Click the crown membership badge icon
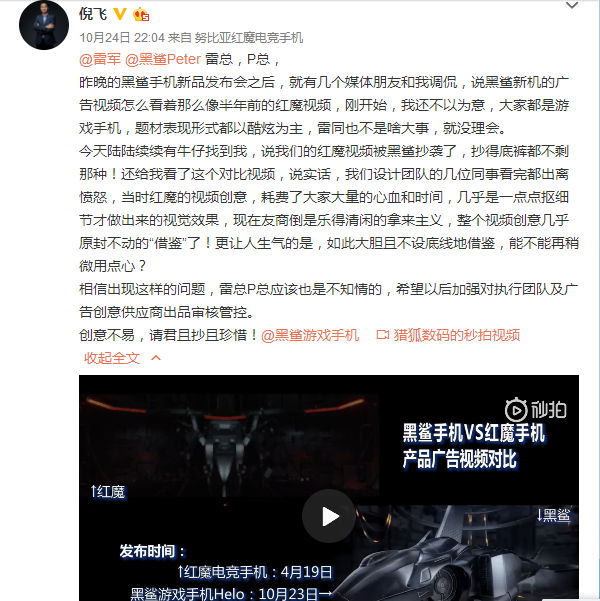600x601 pixels. point(141,14)
